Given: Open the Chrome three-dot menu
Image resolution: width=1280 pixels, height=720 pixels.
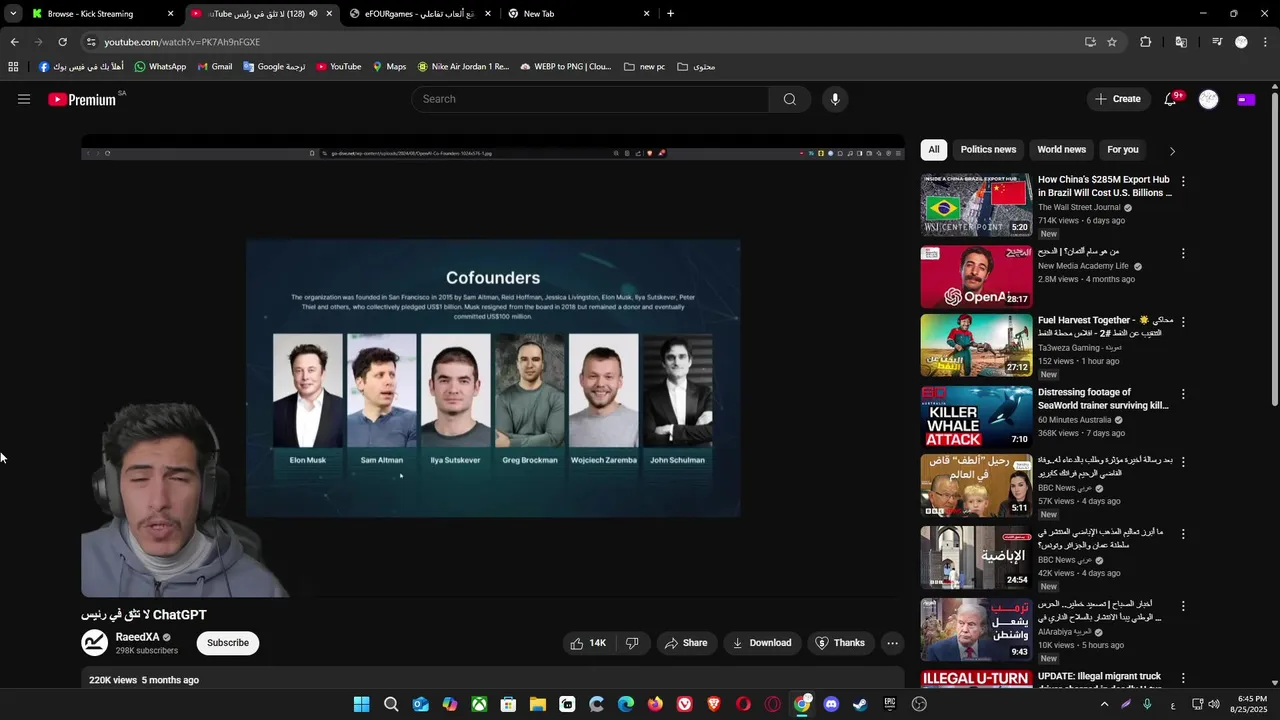Looking at the screenshot, I should (x=1266, y=42).
